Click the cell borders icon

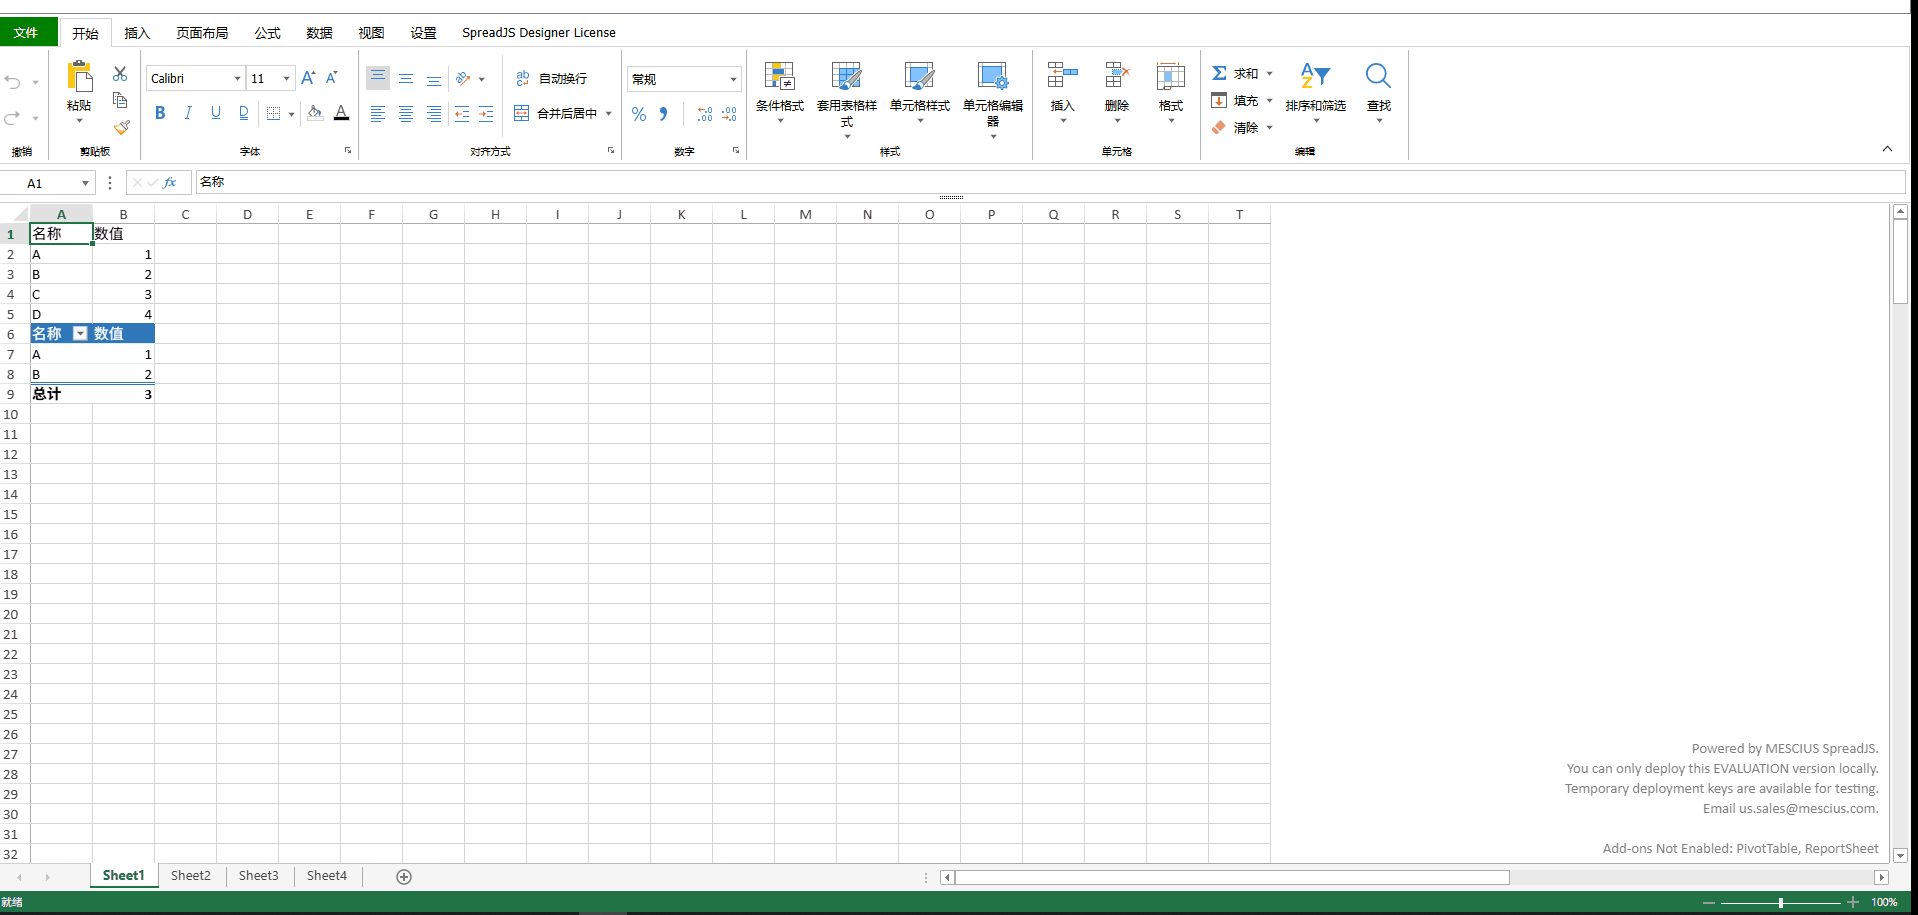[273, 114]
